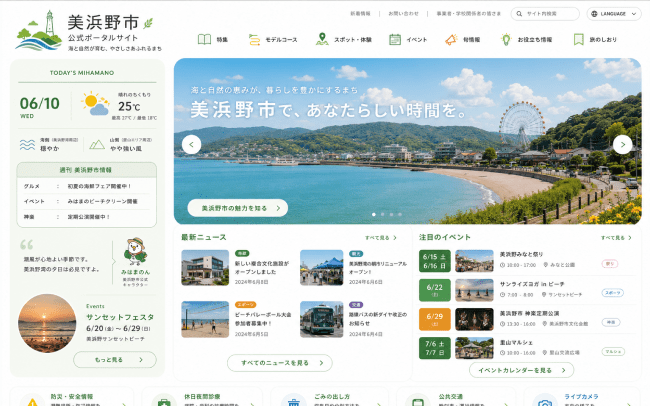This screenshot has width=650, height=406.
Task: Click the orange megaphone icon in the navigation
Action: coord(451,39)
